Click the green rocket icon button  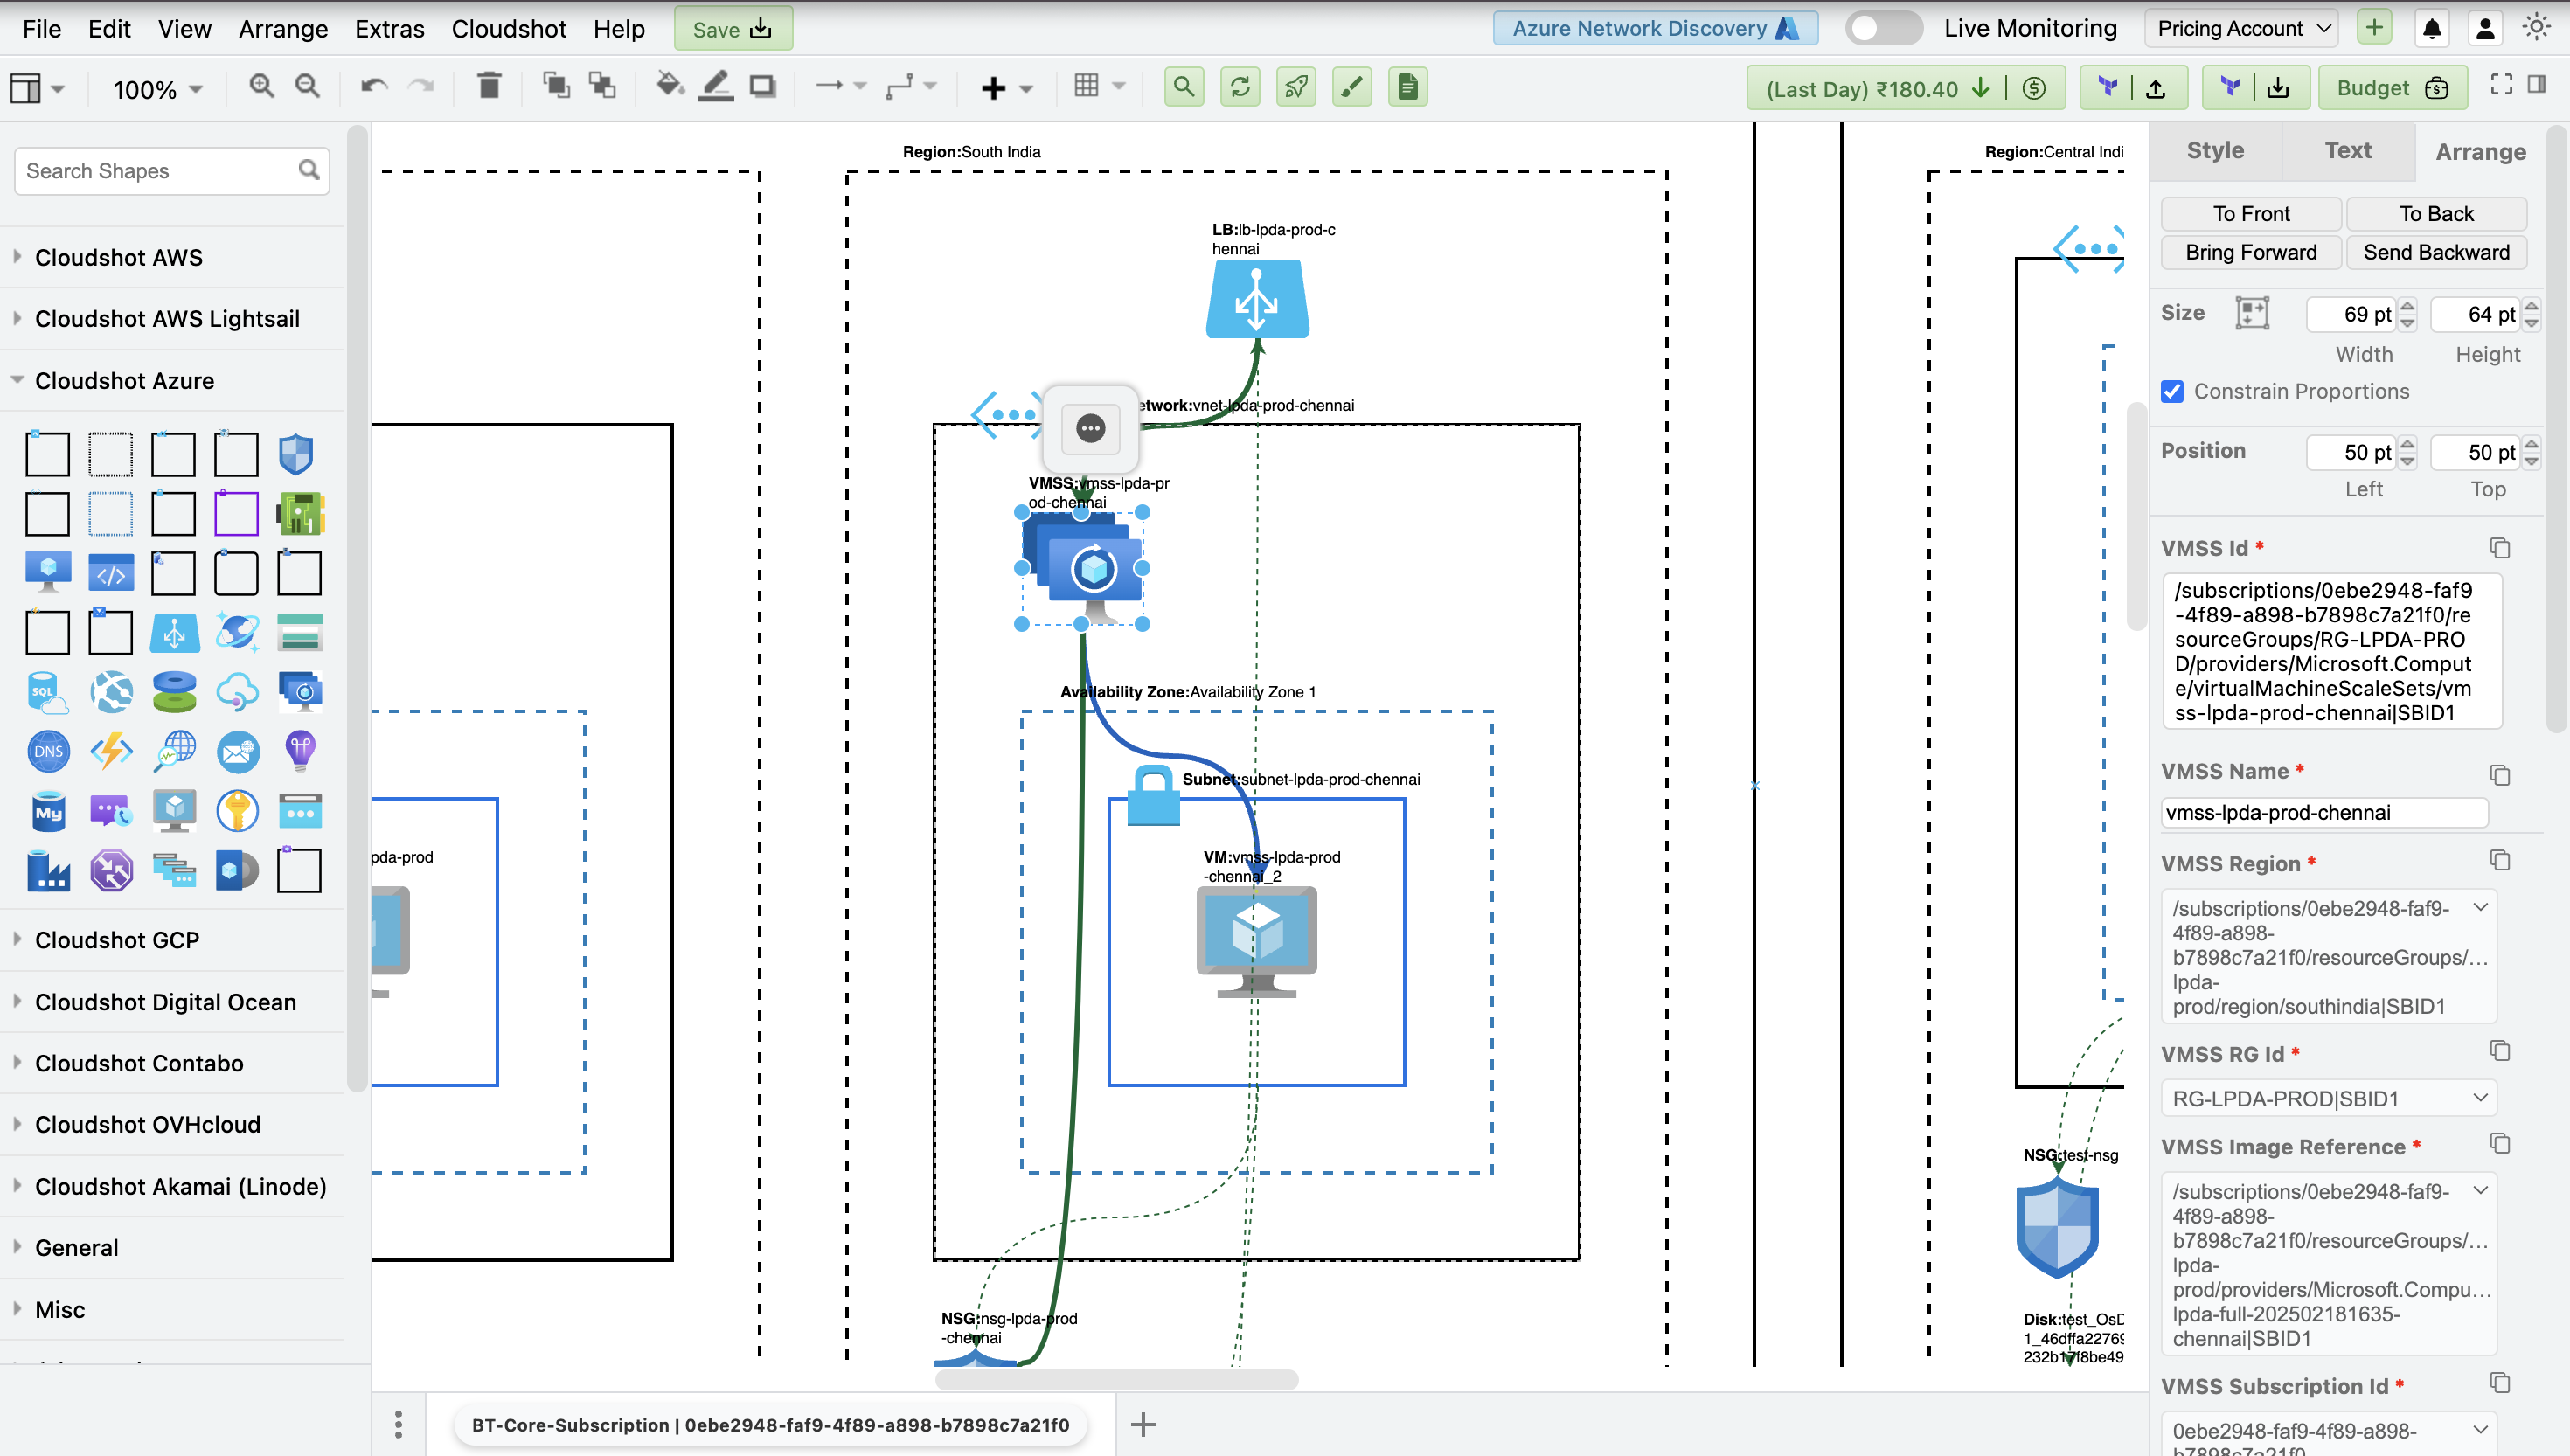coord(1296,87)
